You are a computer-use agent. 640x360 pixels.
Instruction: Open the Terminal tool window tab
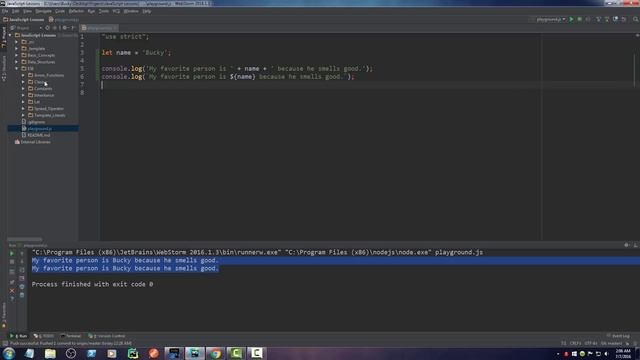point(71,336)
